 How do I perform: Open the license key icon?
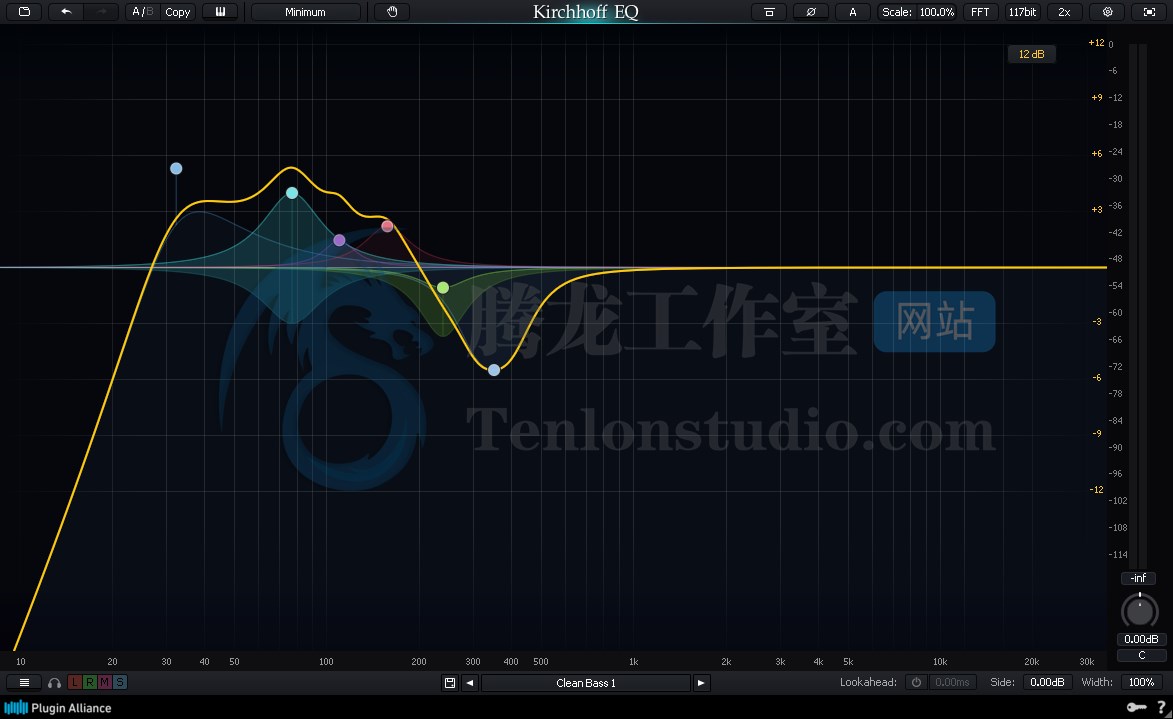click(x=1136, y=707)
